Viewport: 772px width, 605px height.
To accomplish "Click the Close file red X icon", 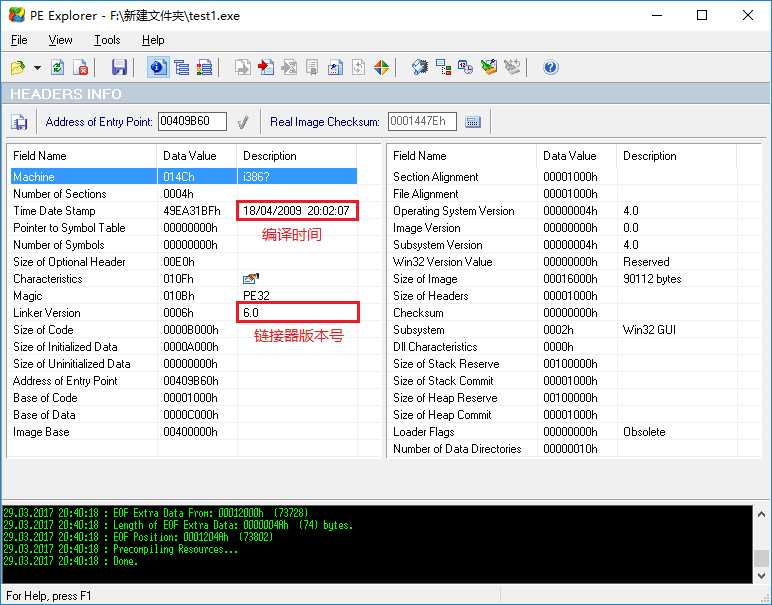I will pos(80,67).
